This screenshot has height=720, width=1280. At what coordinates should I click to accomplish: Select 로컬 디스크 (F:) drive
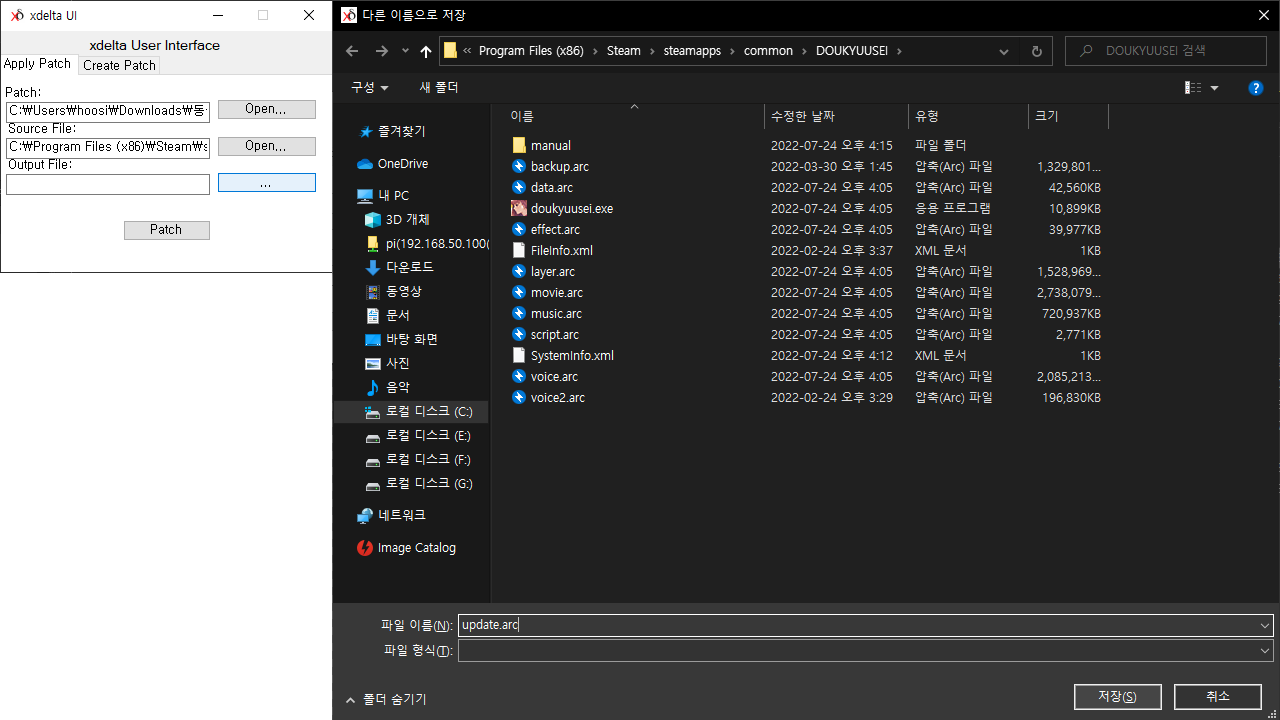(x=418, y=460)
